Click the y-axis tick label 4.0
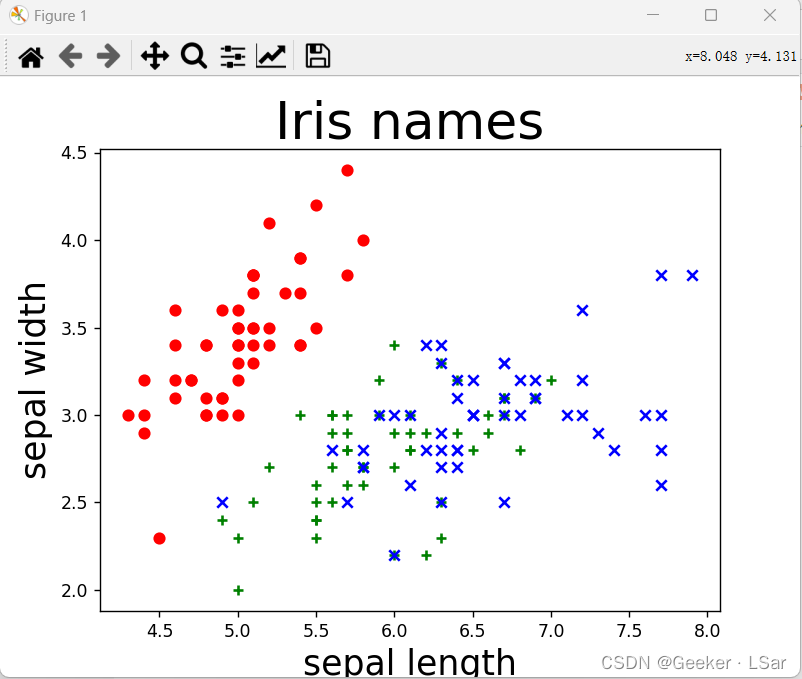802x679 pixels. pos(74,240)
